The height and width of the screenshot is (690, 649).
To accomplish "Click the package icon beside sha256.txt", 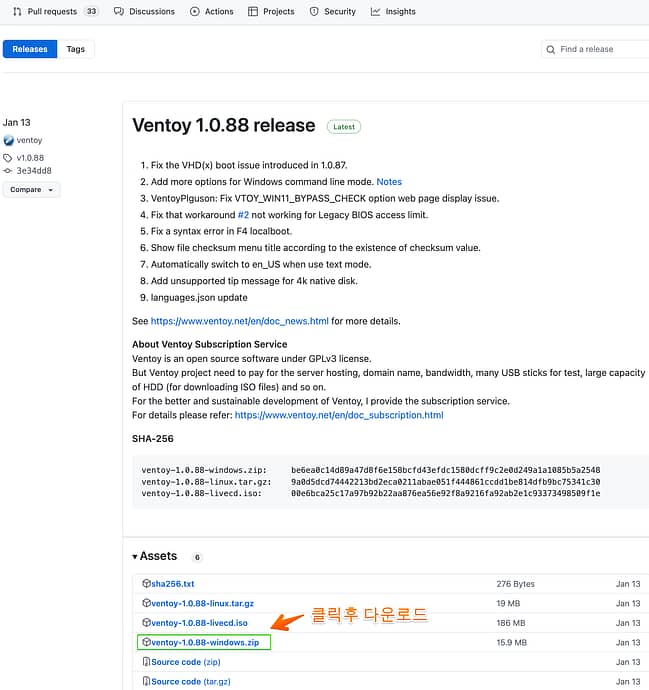I will (147, 584).
